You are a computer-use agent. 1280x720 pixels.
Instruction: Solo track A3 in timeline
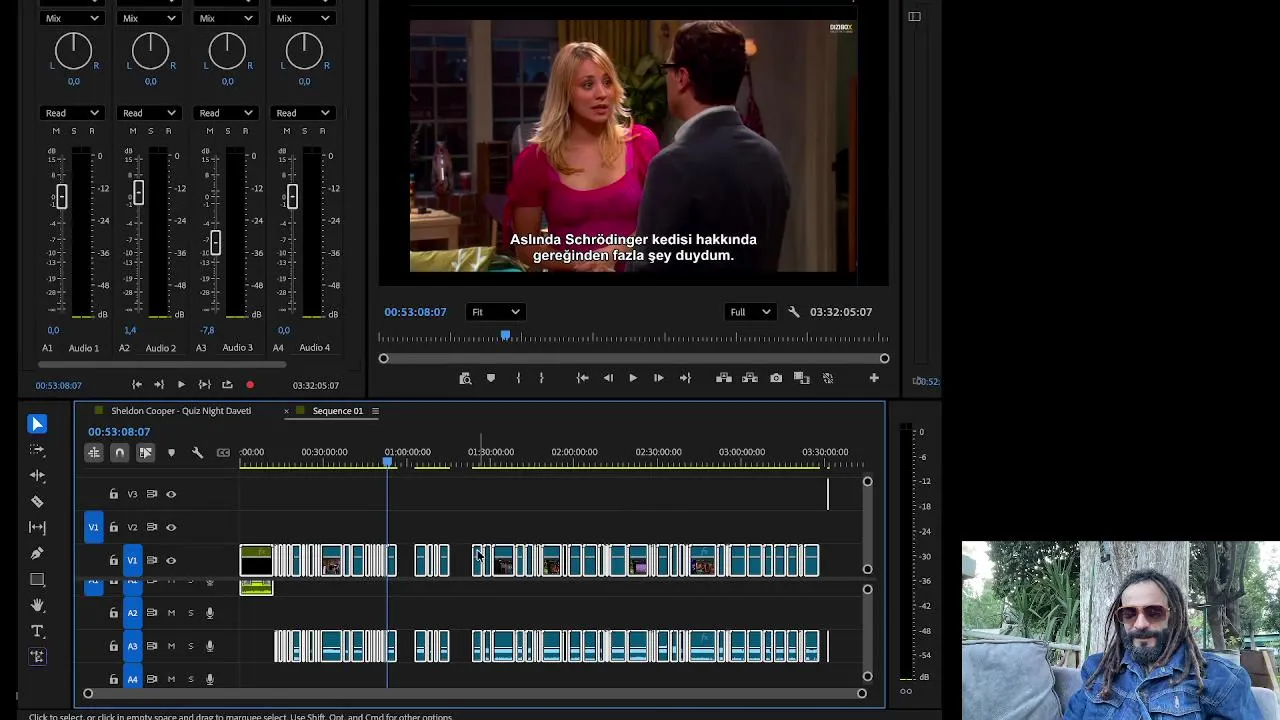pos(190,646)
